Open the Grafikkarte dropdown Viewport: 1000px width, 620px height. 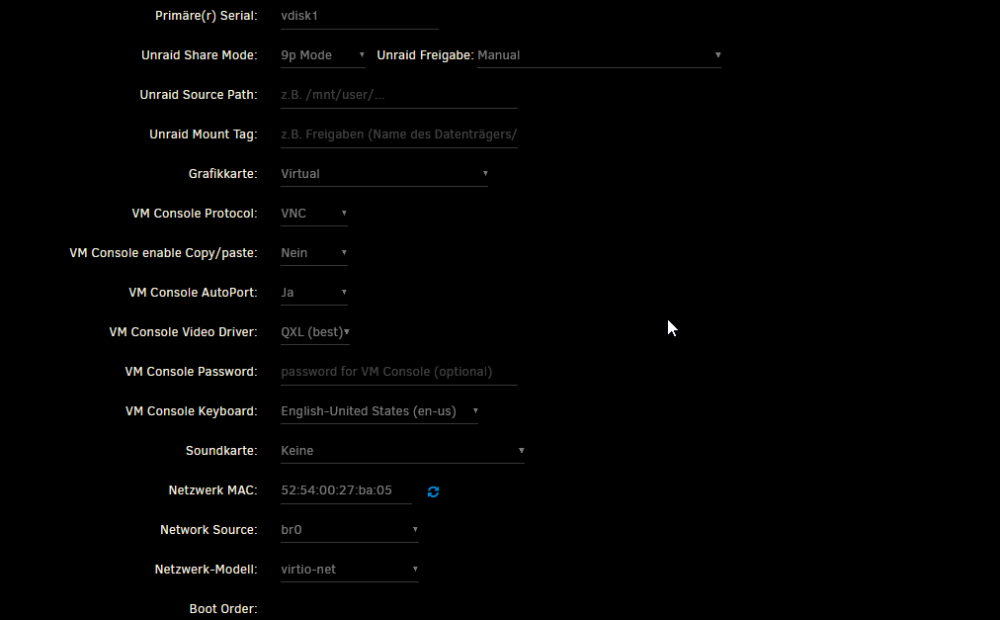[x=384, y=174]
